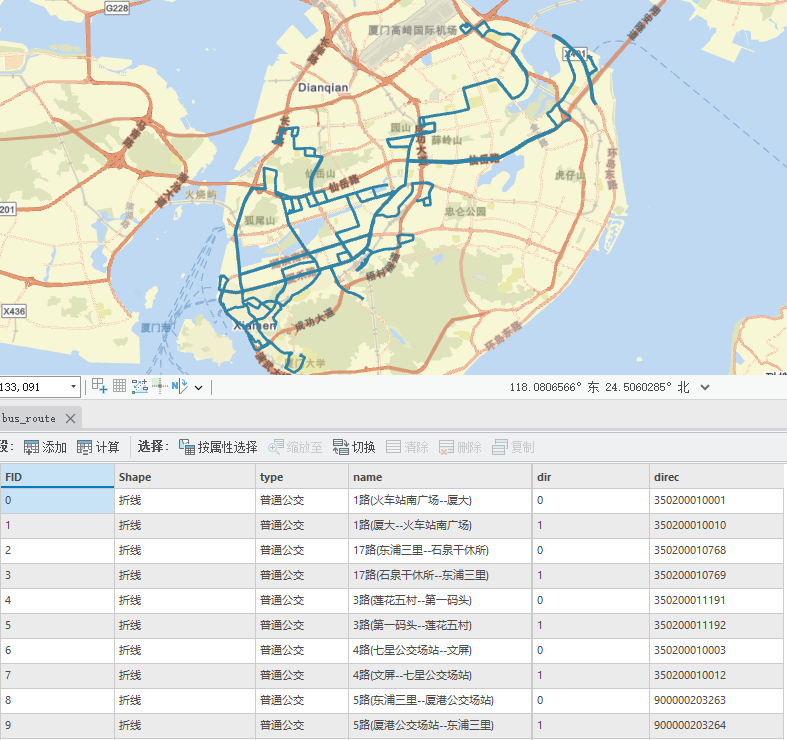Select the direc column header
Image resolution: width=787 pixels, height=740 pixels.
click(716, 476)
